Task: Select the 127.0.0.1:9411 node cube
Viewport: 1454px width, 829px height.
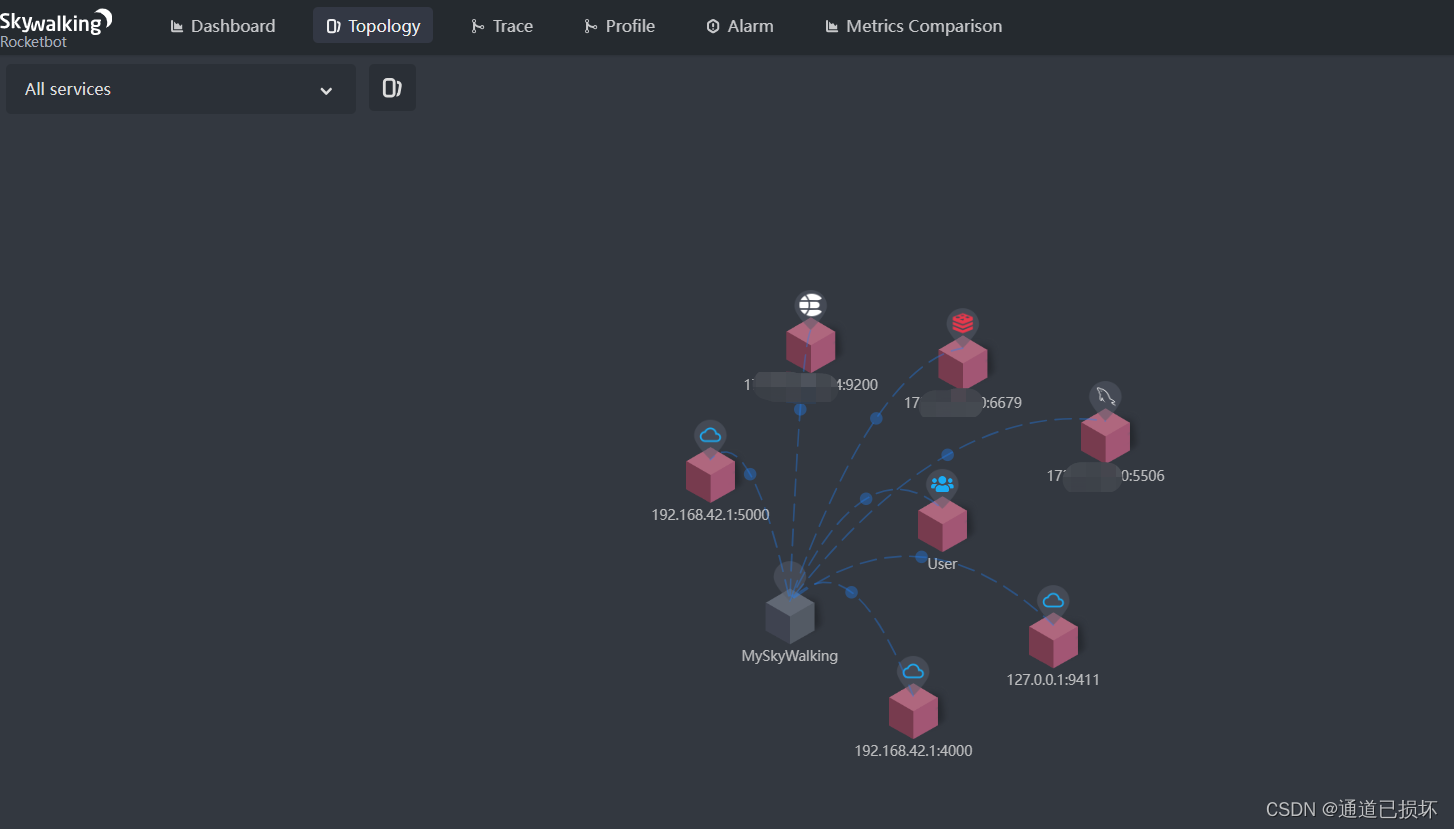Action: pyautogui.click(x=1053, y=640)
